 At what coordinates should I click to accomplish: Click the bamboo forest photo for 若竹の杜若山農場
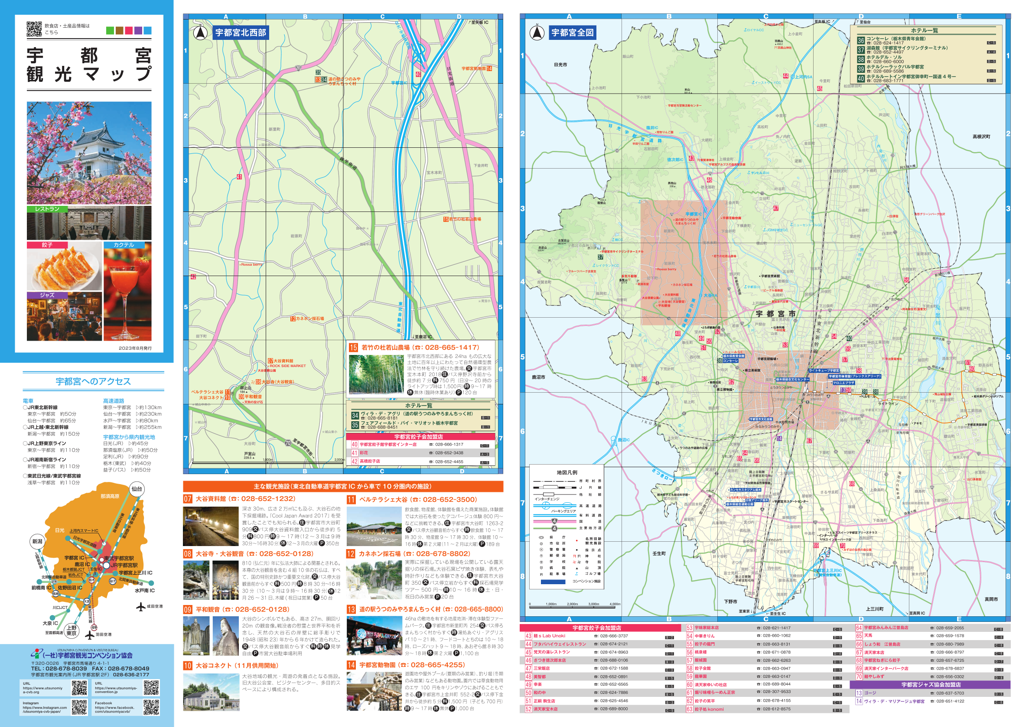click(376, 374)
